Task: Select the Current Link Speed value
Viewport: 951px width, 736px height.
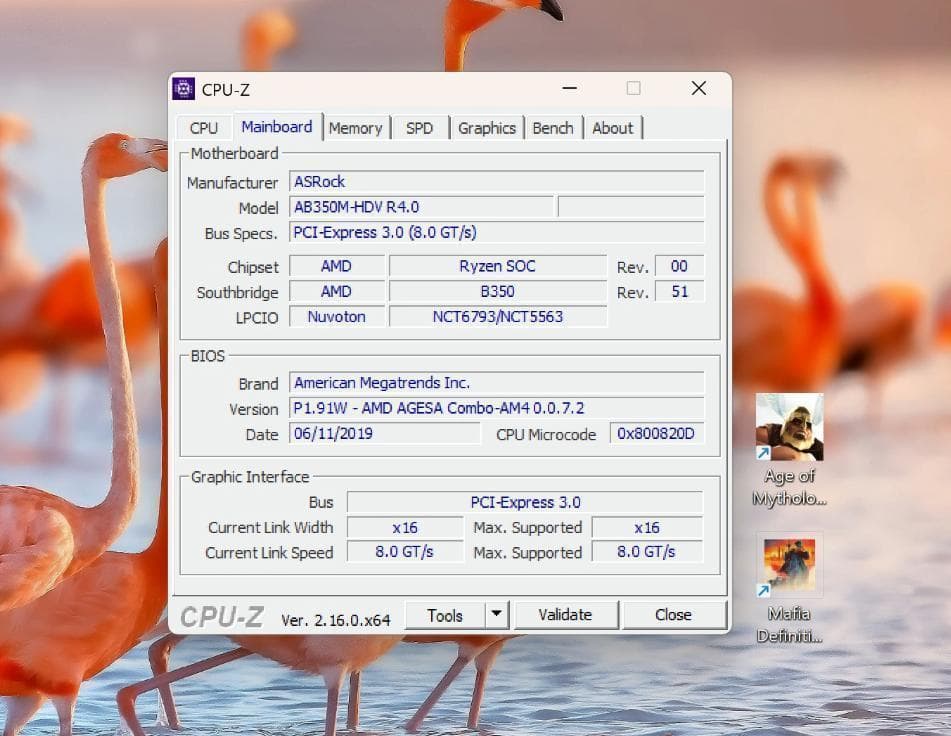Action: click(404, 551)
